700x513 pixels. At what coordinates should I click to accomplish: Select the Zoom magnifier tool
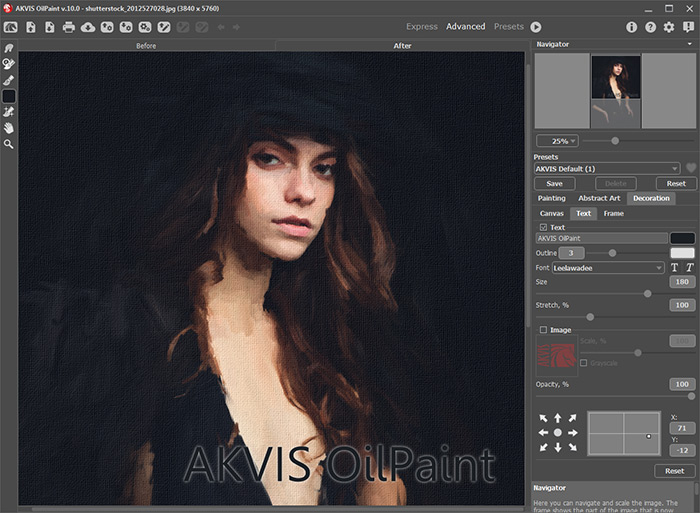pyautogui.click(x=8, y=144)
